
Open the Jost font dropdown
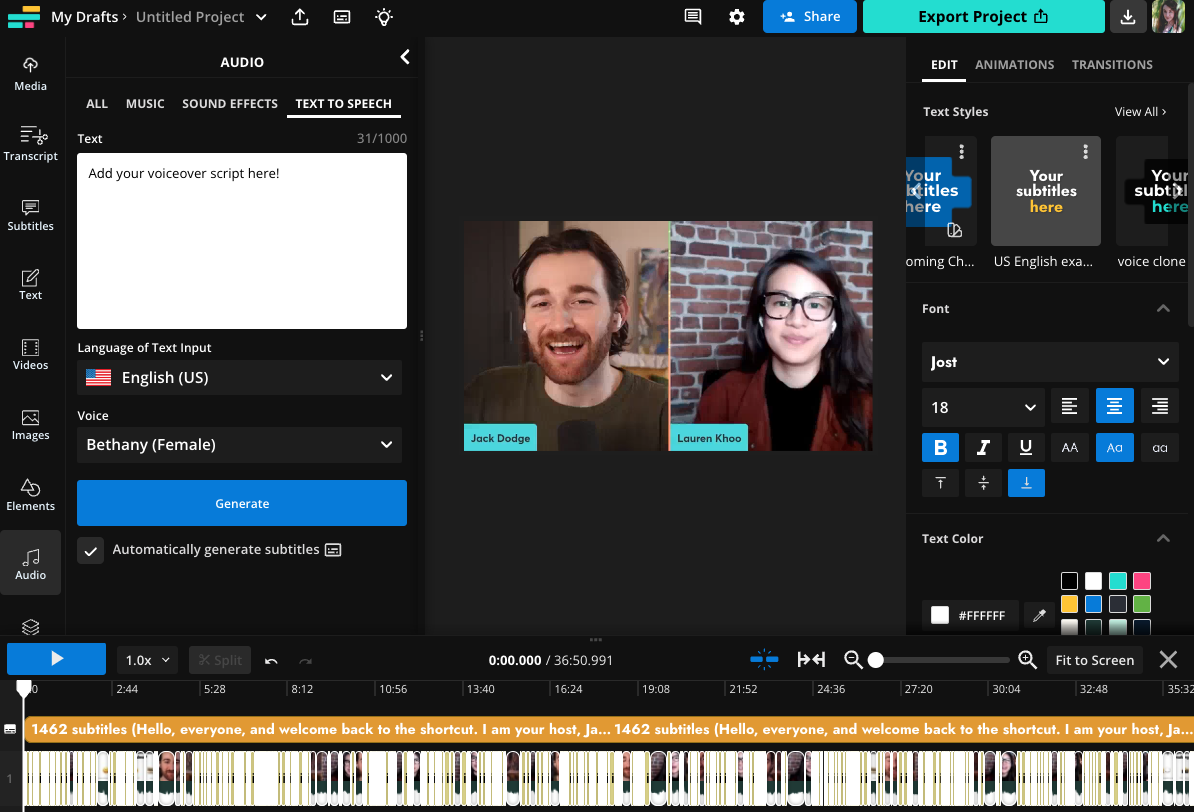click(x=1050, y=362)
